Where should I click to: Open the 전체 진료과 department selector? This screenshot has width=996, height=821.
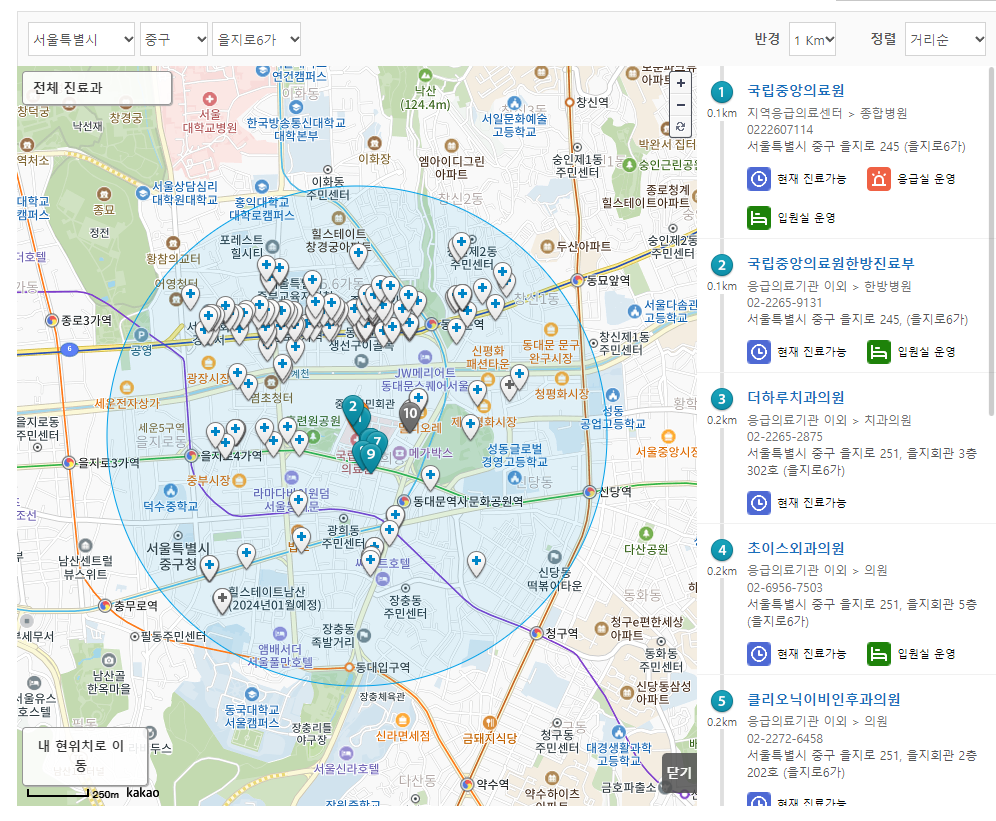coord(97,88)
